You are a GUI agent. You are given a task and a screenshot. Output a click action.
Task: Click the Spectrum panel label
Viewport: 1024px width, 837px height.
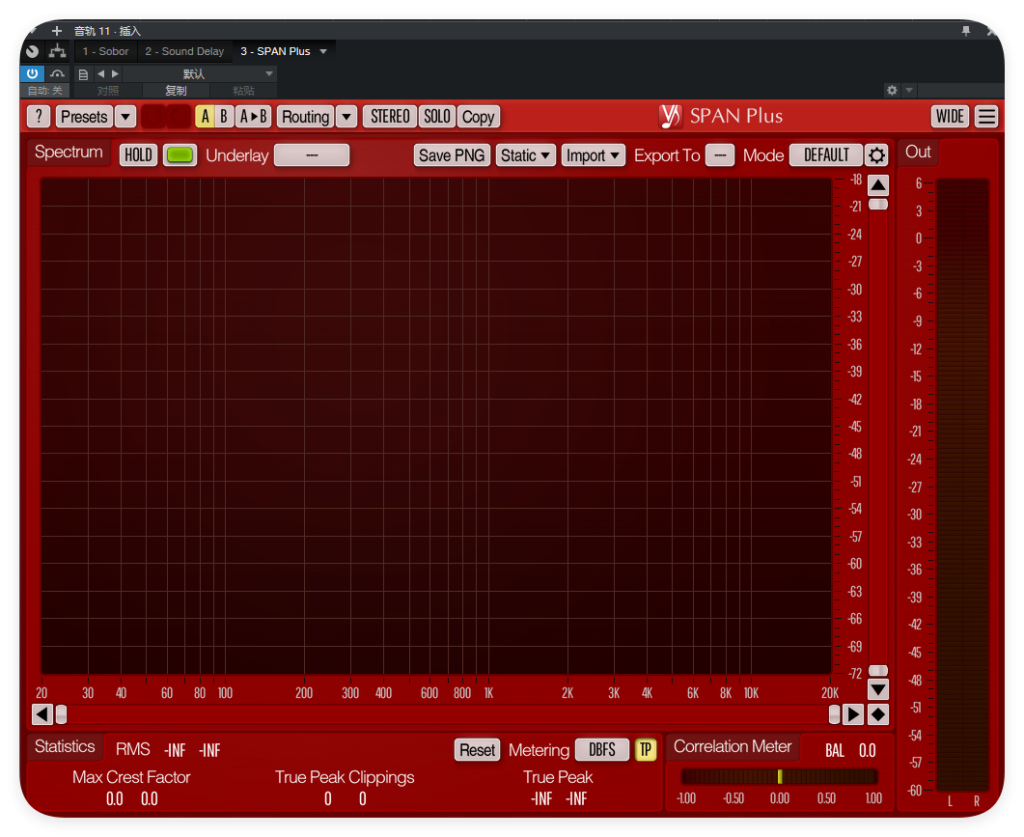tap(69, 152)
